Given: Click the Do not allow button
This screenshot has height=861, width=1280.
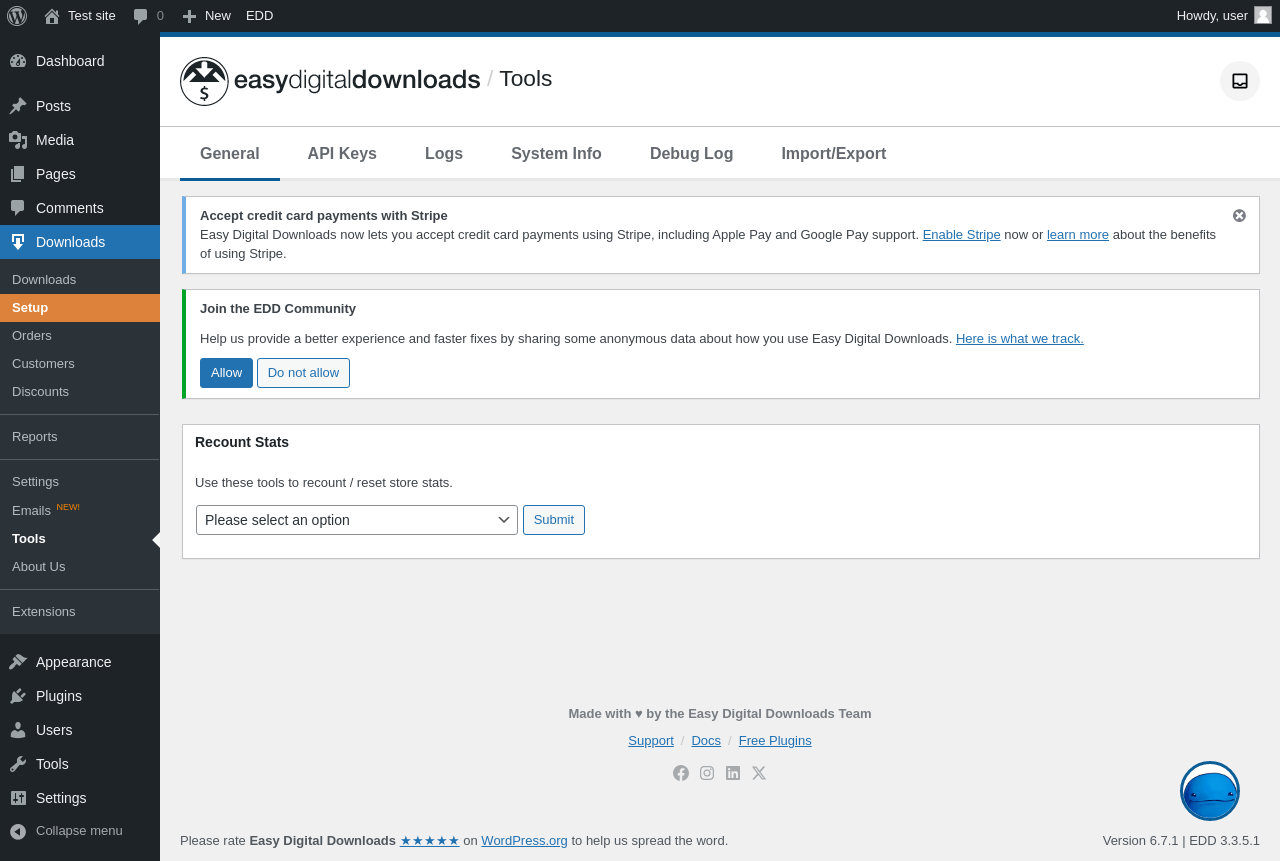Looking at the screenshot, I should pyautogui.click(x=303, y=373).
